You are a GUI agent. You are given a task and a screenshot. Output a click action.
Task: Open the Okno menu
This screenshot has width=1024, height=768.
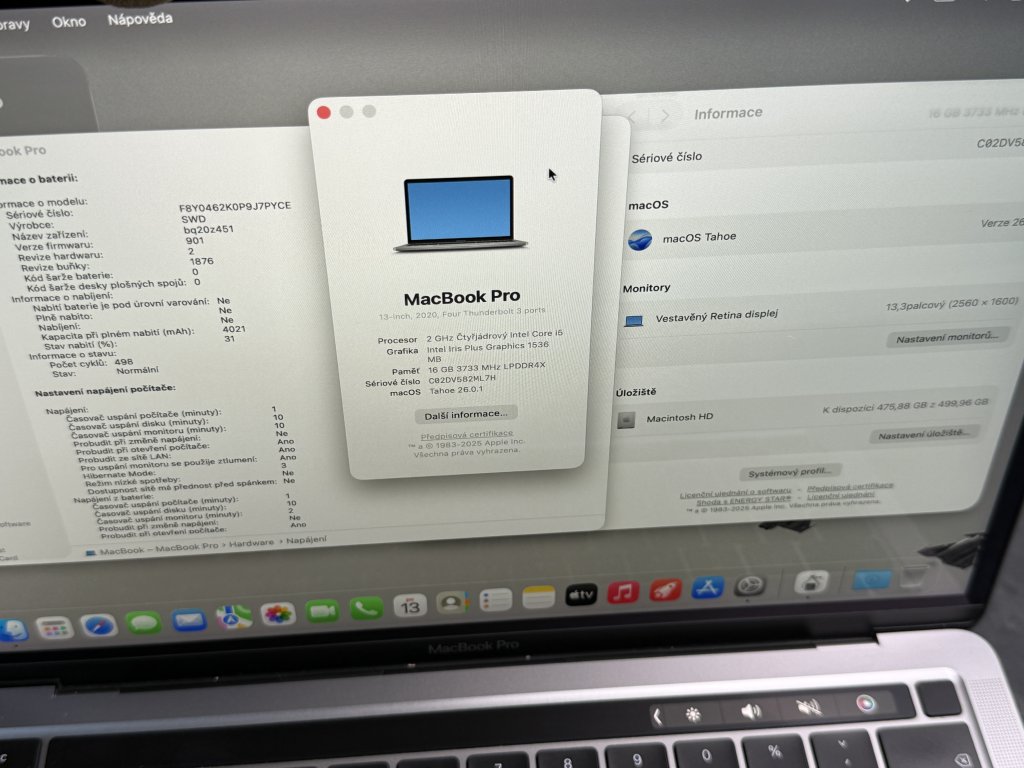point(69,22)
